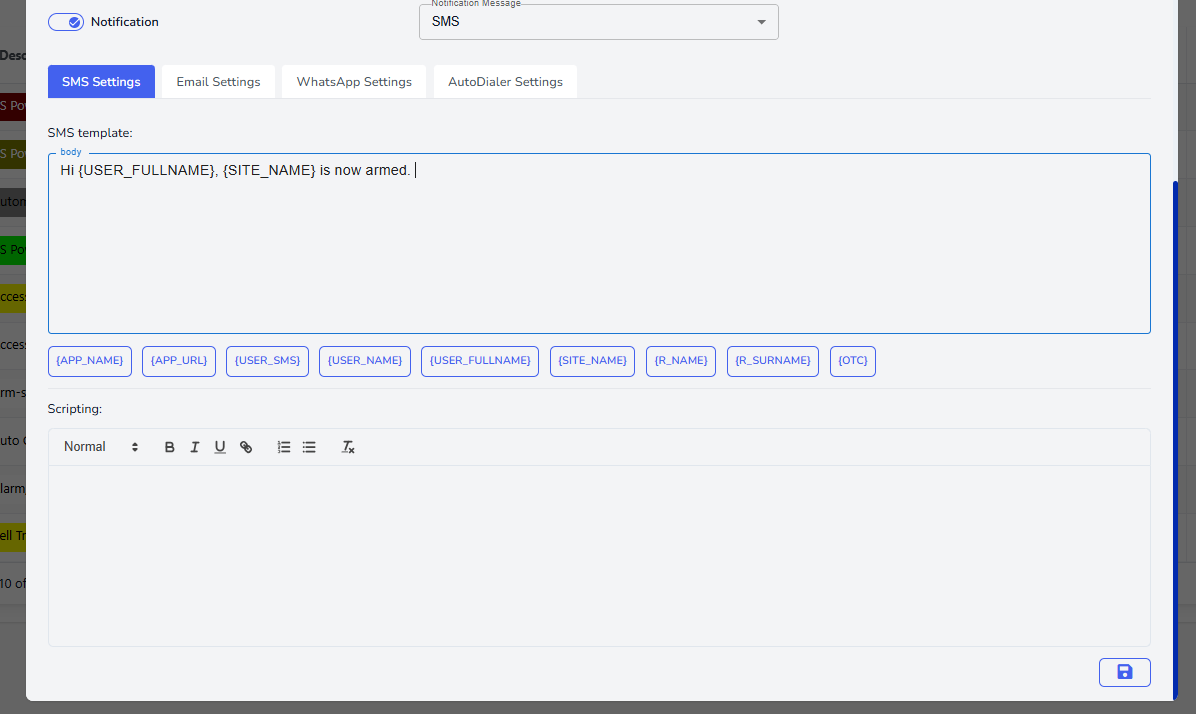Open the Notification Message SMS dropdown

598,22
